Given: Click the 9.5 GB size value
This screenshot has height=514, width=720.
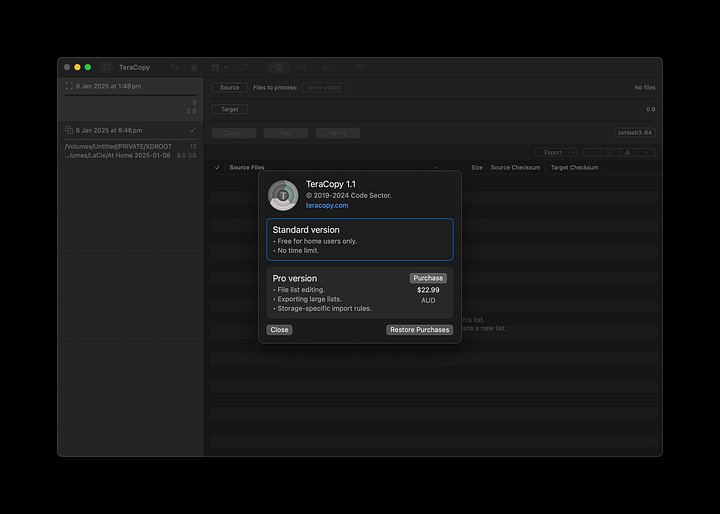Looking at the screenshot, I should point(187,155).
